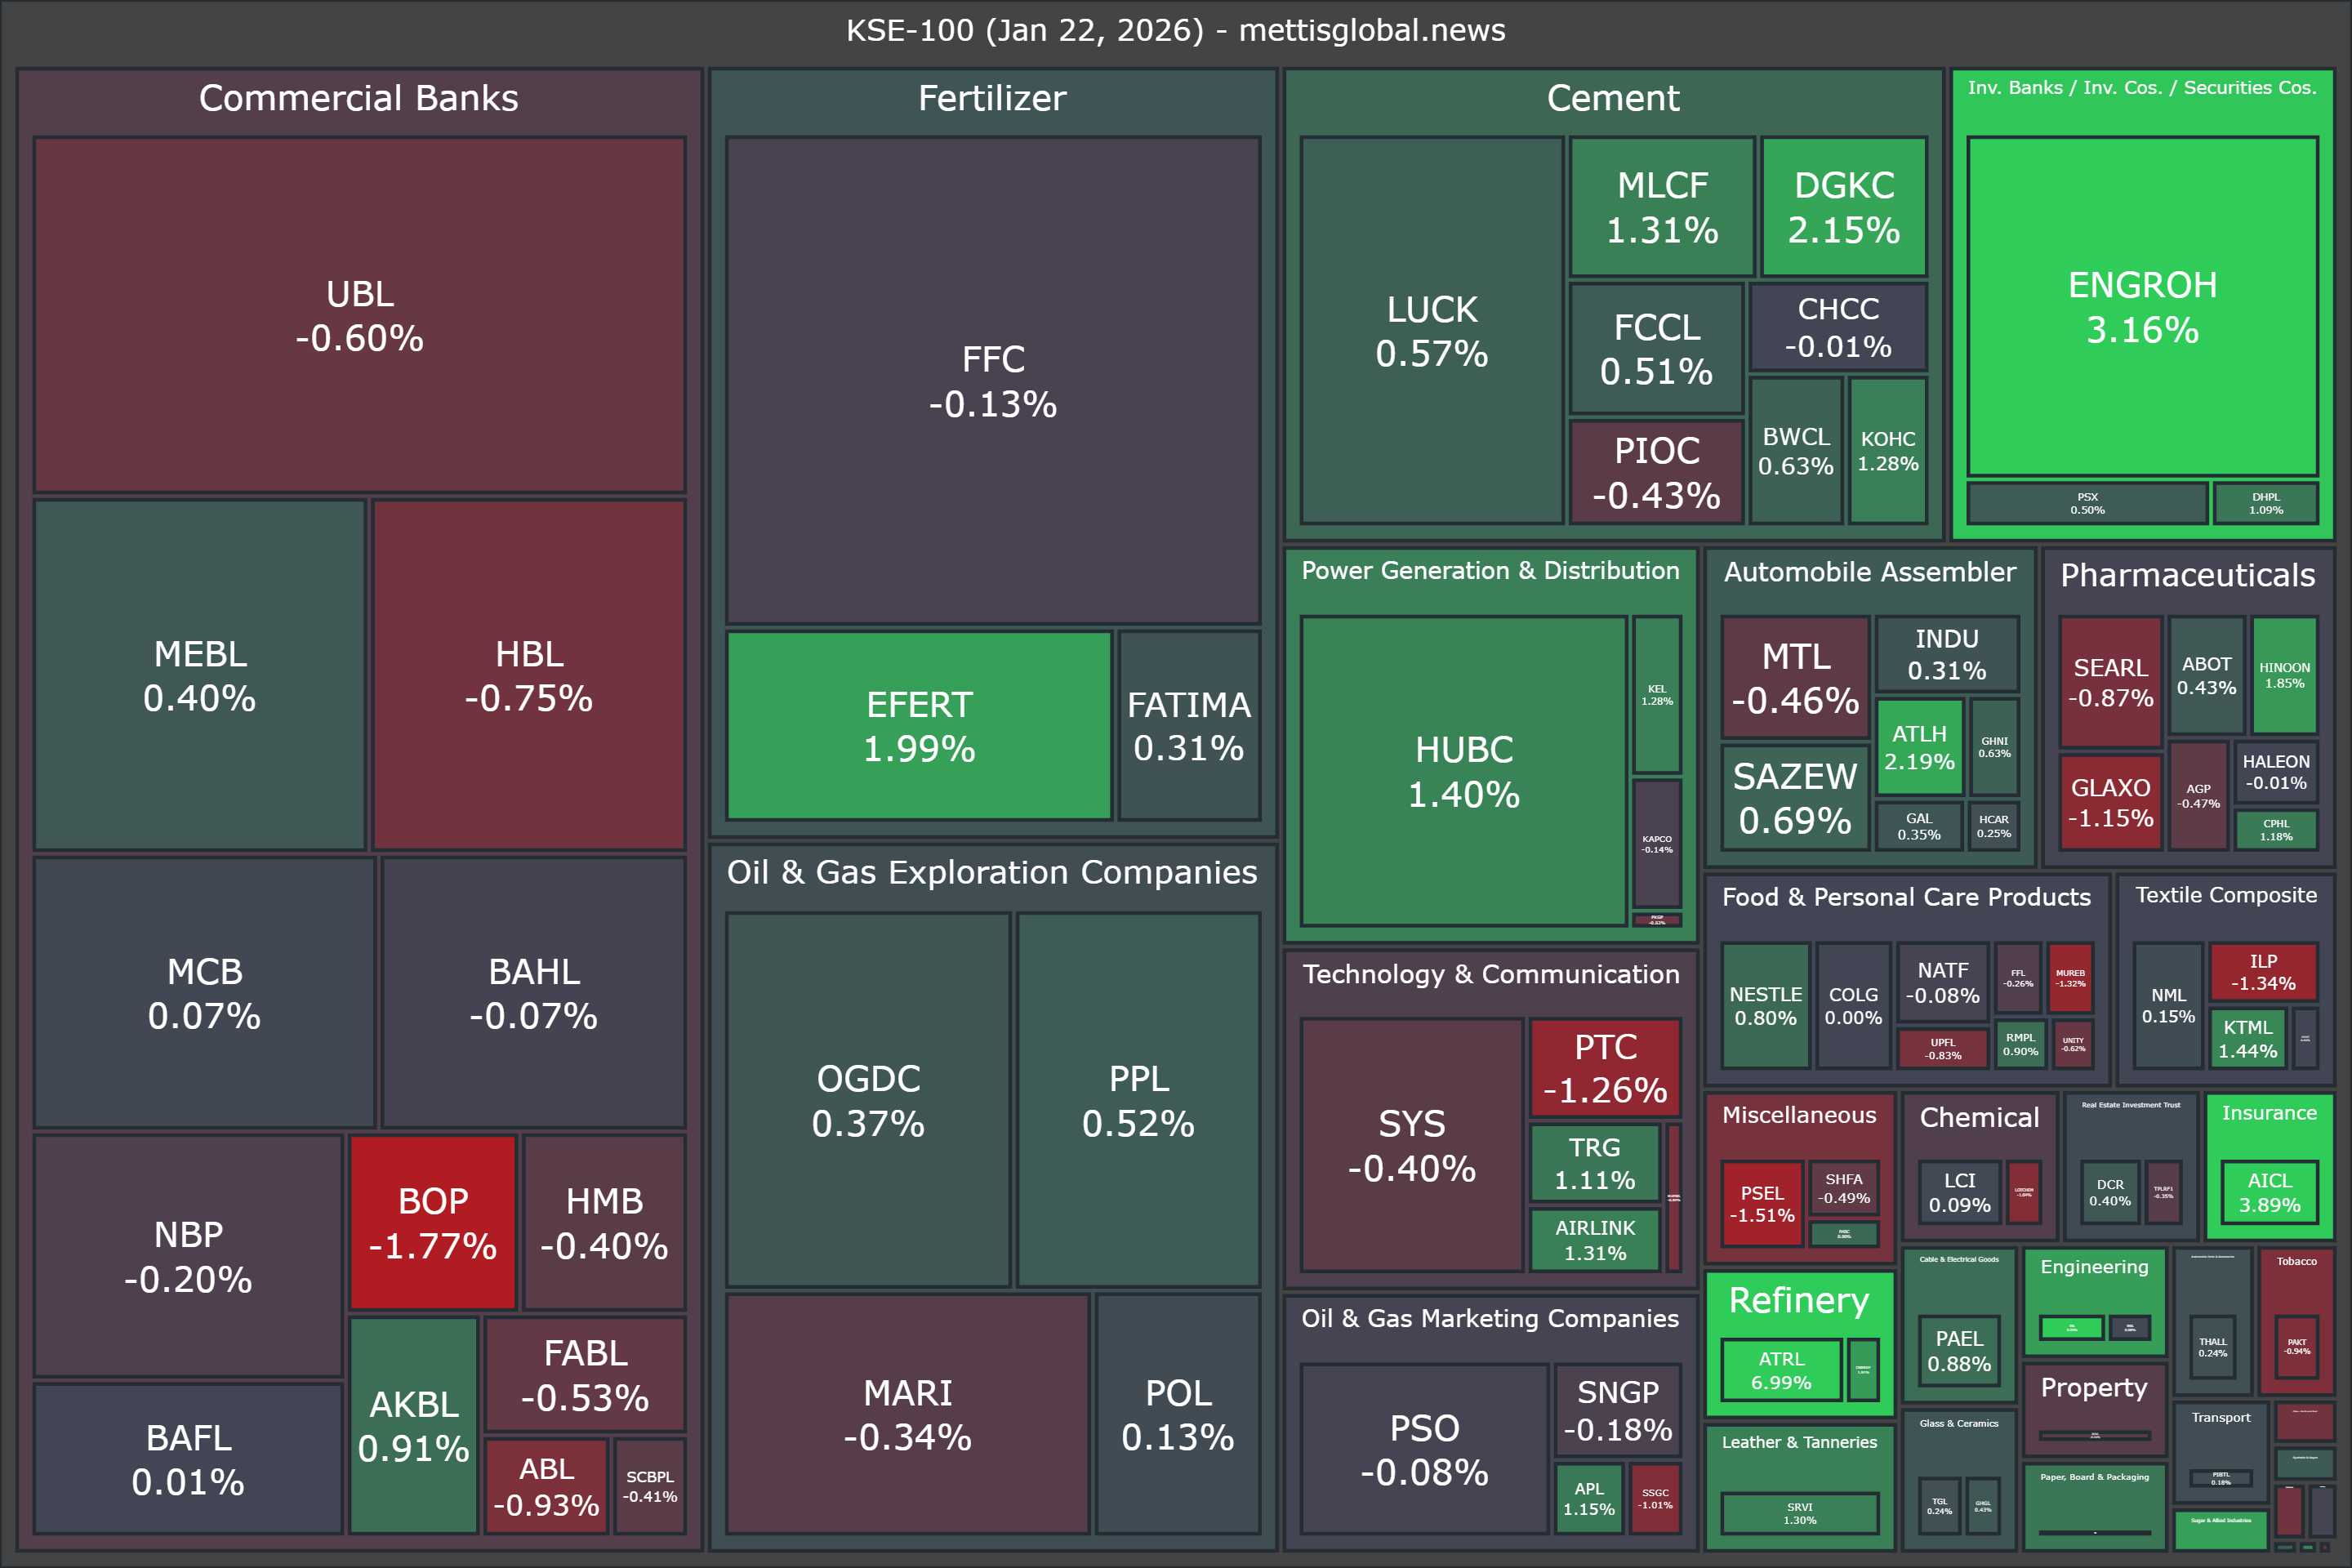Viewport: 2352px width, 1568px height.
Task: Select the ENGROH 3.16% tile
Action: (2142, 306)
